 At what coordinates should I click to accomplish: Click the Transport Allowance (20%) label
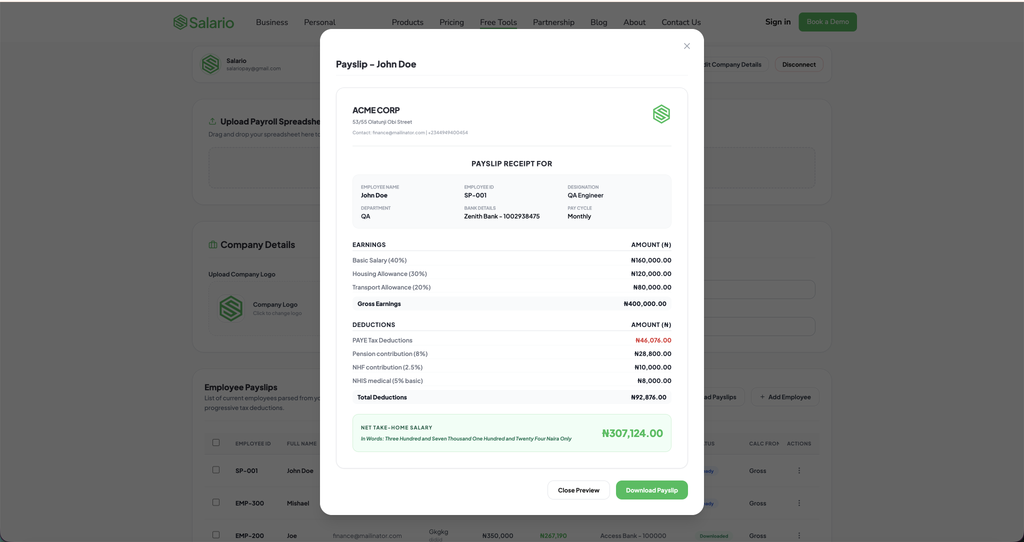click(391, 287)
